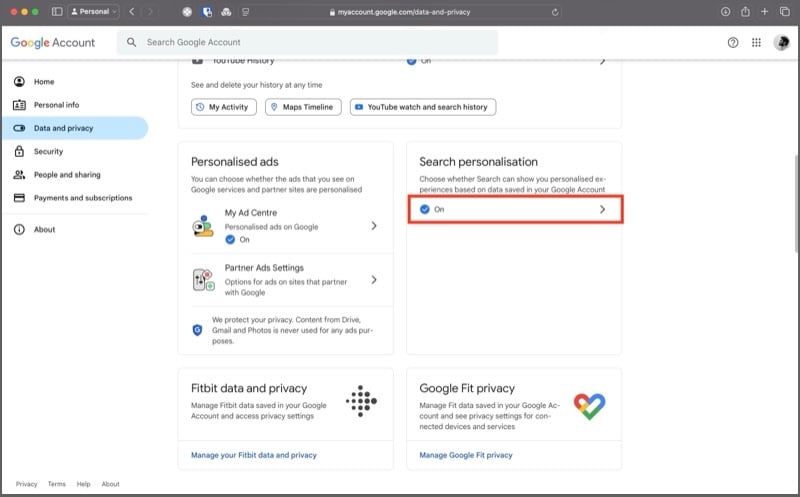Screen dimensions: 800x497
Task: Click the Home sidebar icon
Action: click(19, 82)
